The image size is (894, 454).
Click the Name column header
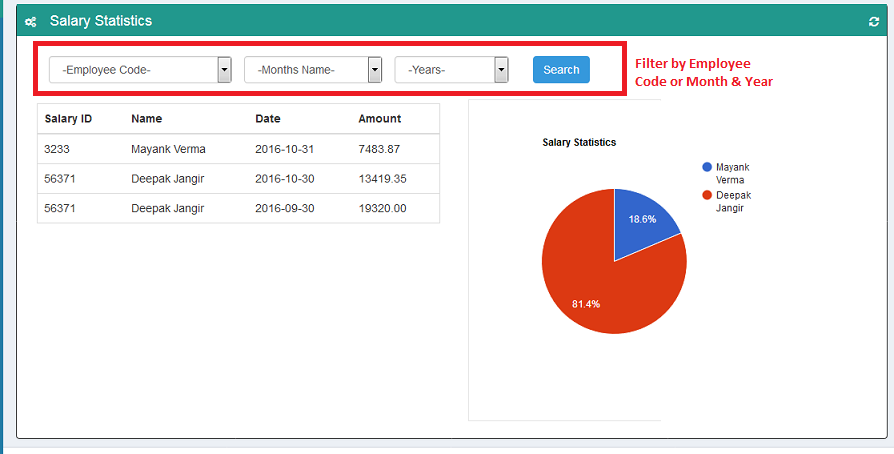point(147,119)
